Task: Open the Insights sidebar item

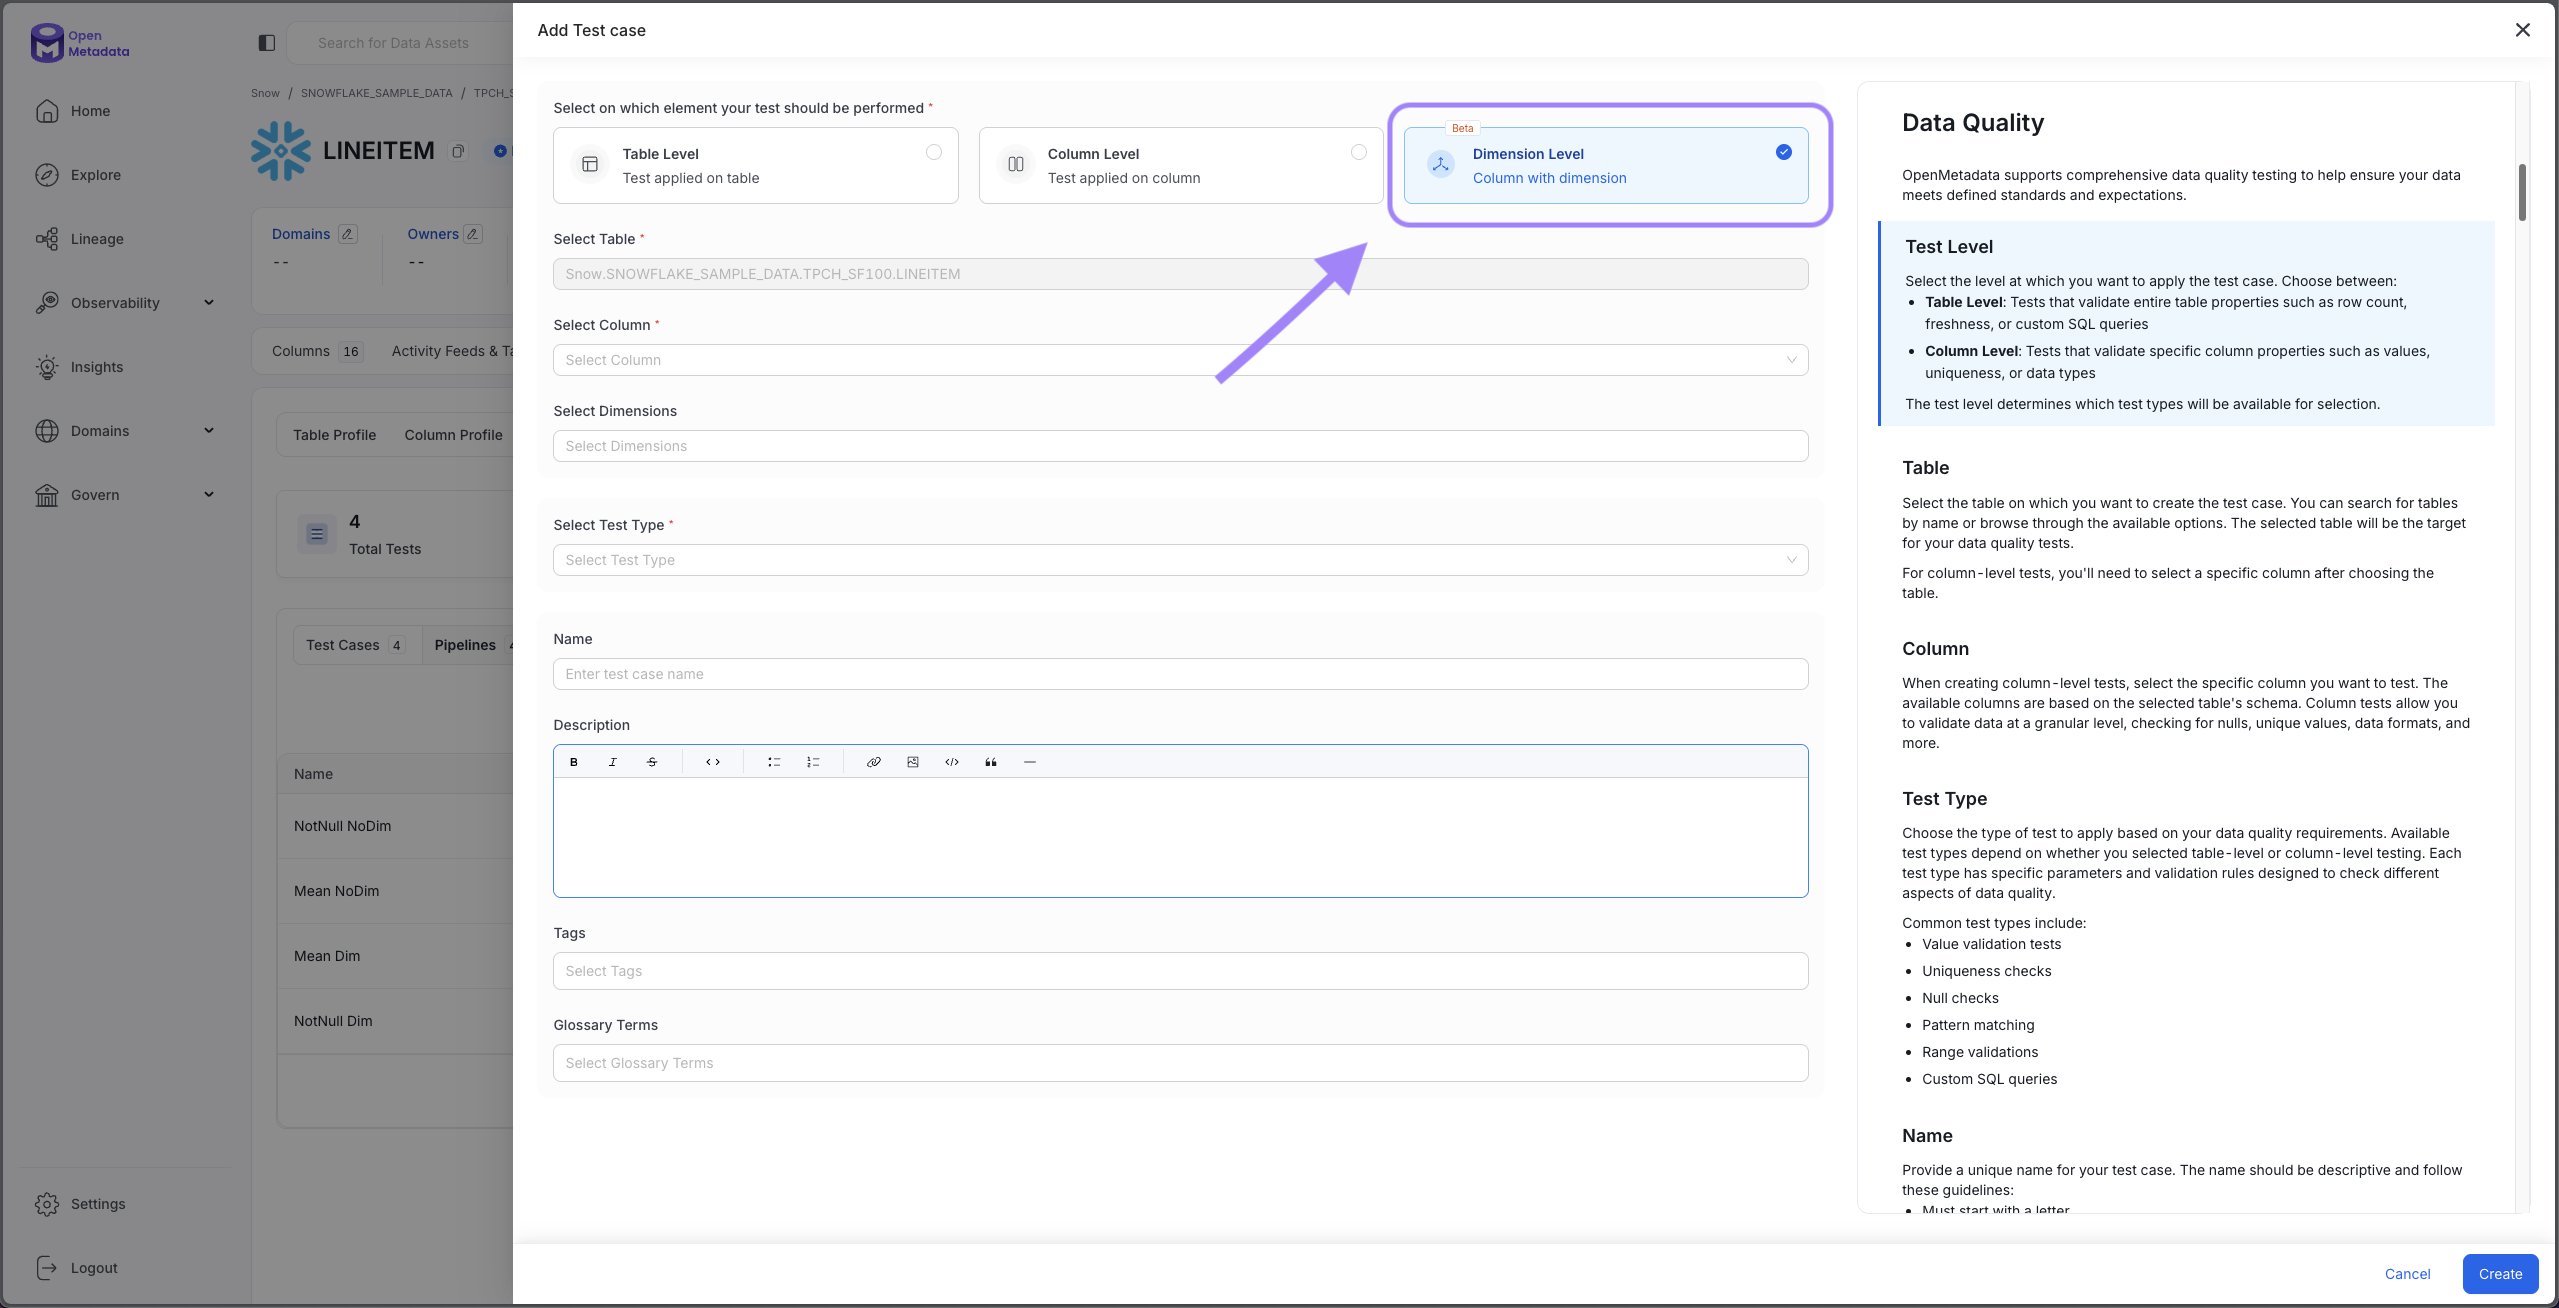Action: point(97,367)
